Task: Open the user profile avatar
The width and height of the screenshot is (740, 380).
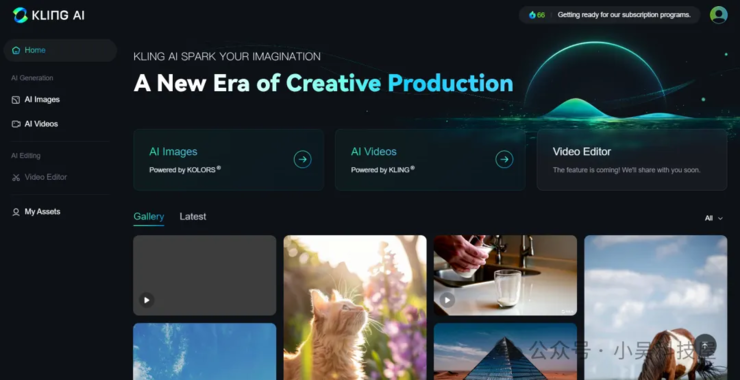Action: (718, 15)
